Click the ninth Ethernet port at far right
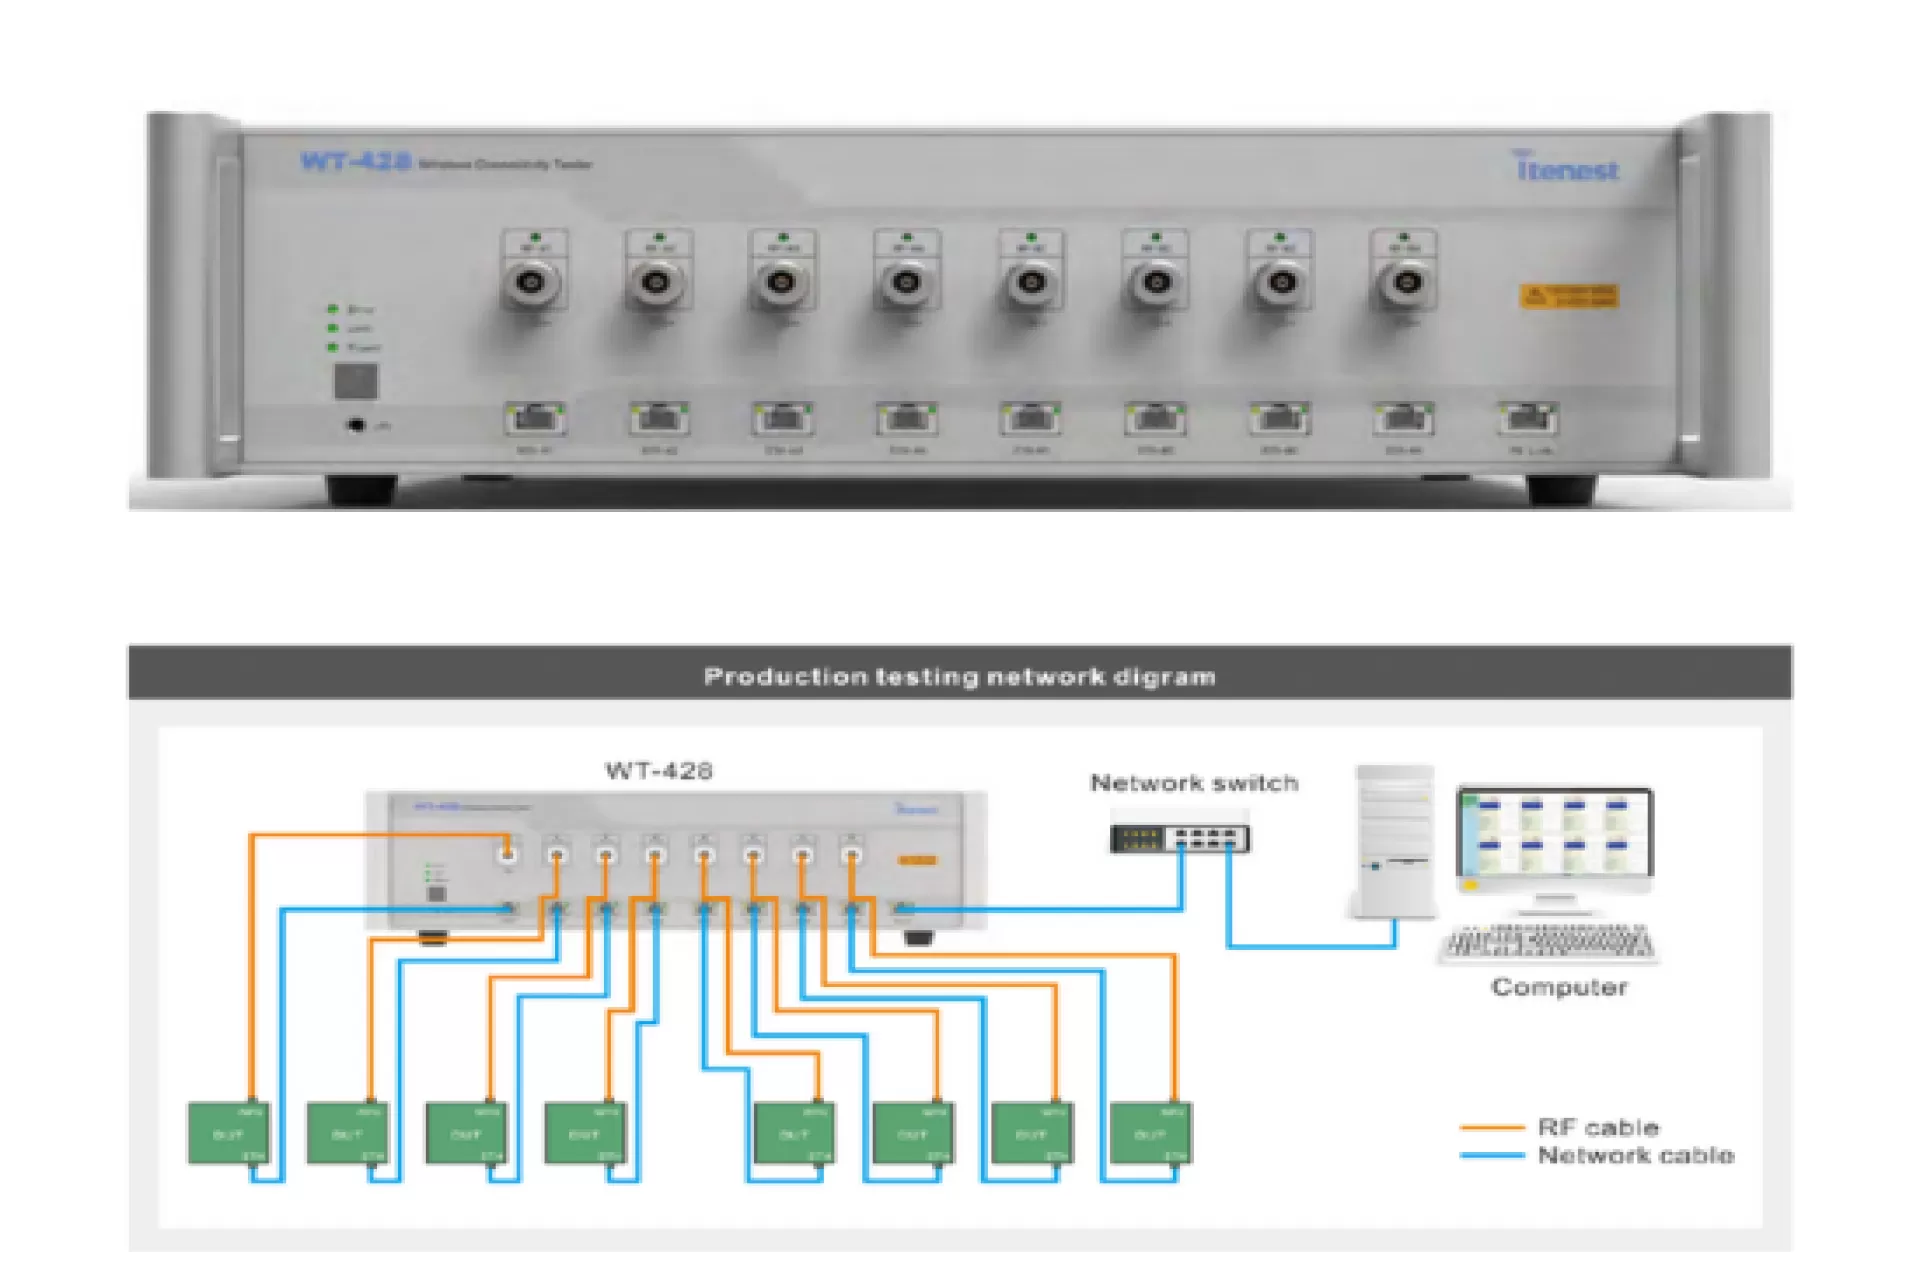Screen dimensions: 1920x1280 1528,418
